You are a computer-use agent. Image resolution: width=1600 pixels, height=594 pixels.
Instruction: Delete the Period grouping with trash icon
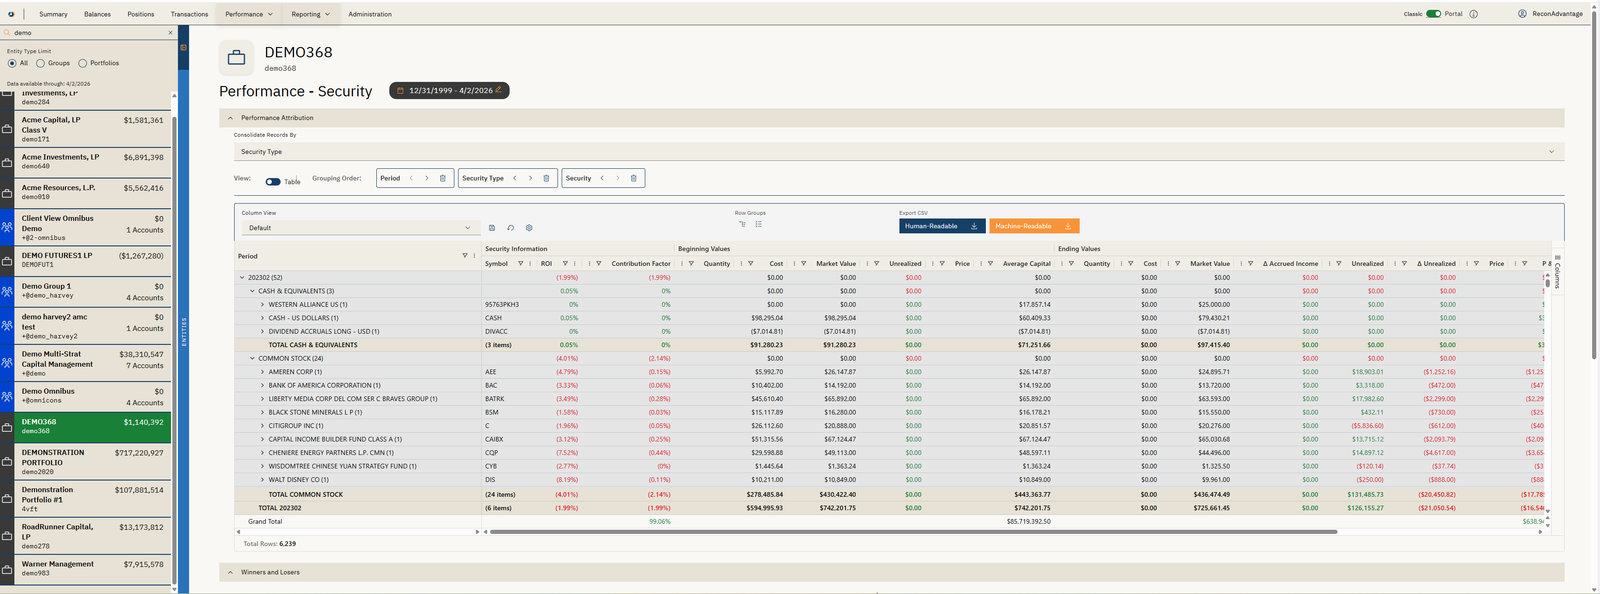pyautogui.click(x=443, y=178)
